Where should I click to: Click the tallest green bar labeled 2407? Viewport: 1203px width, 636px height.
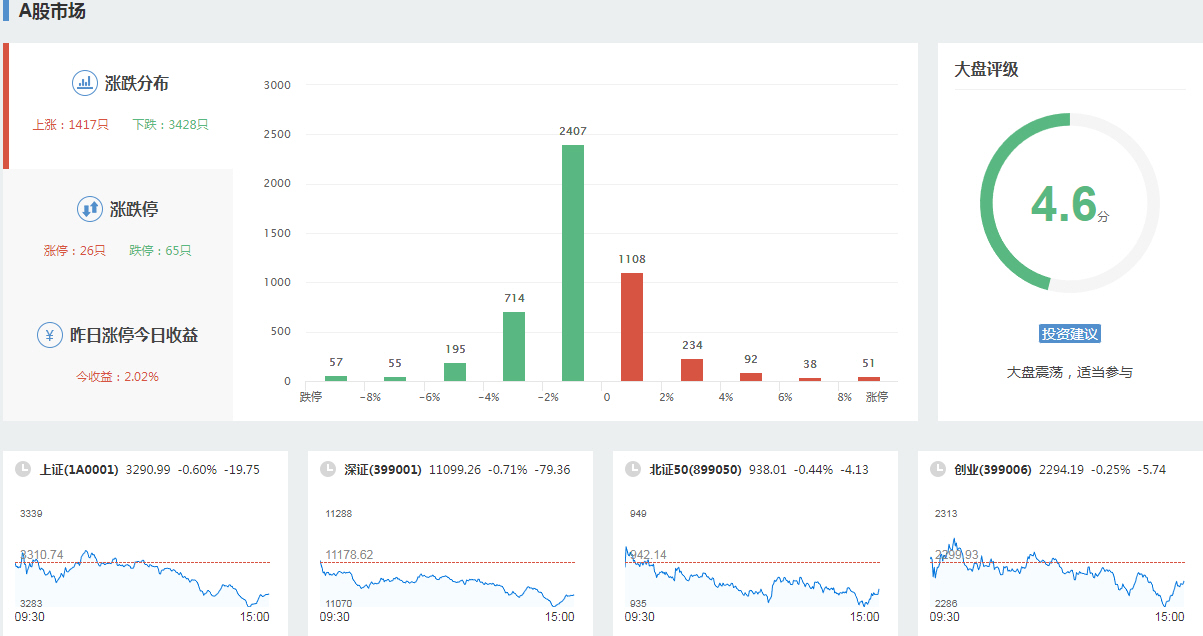(573, 263)
